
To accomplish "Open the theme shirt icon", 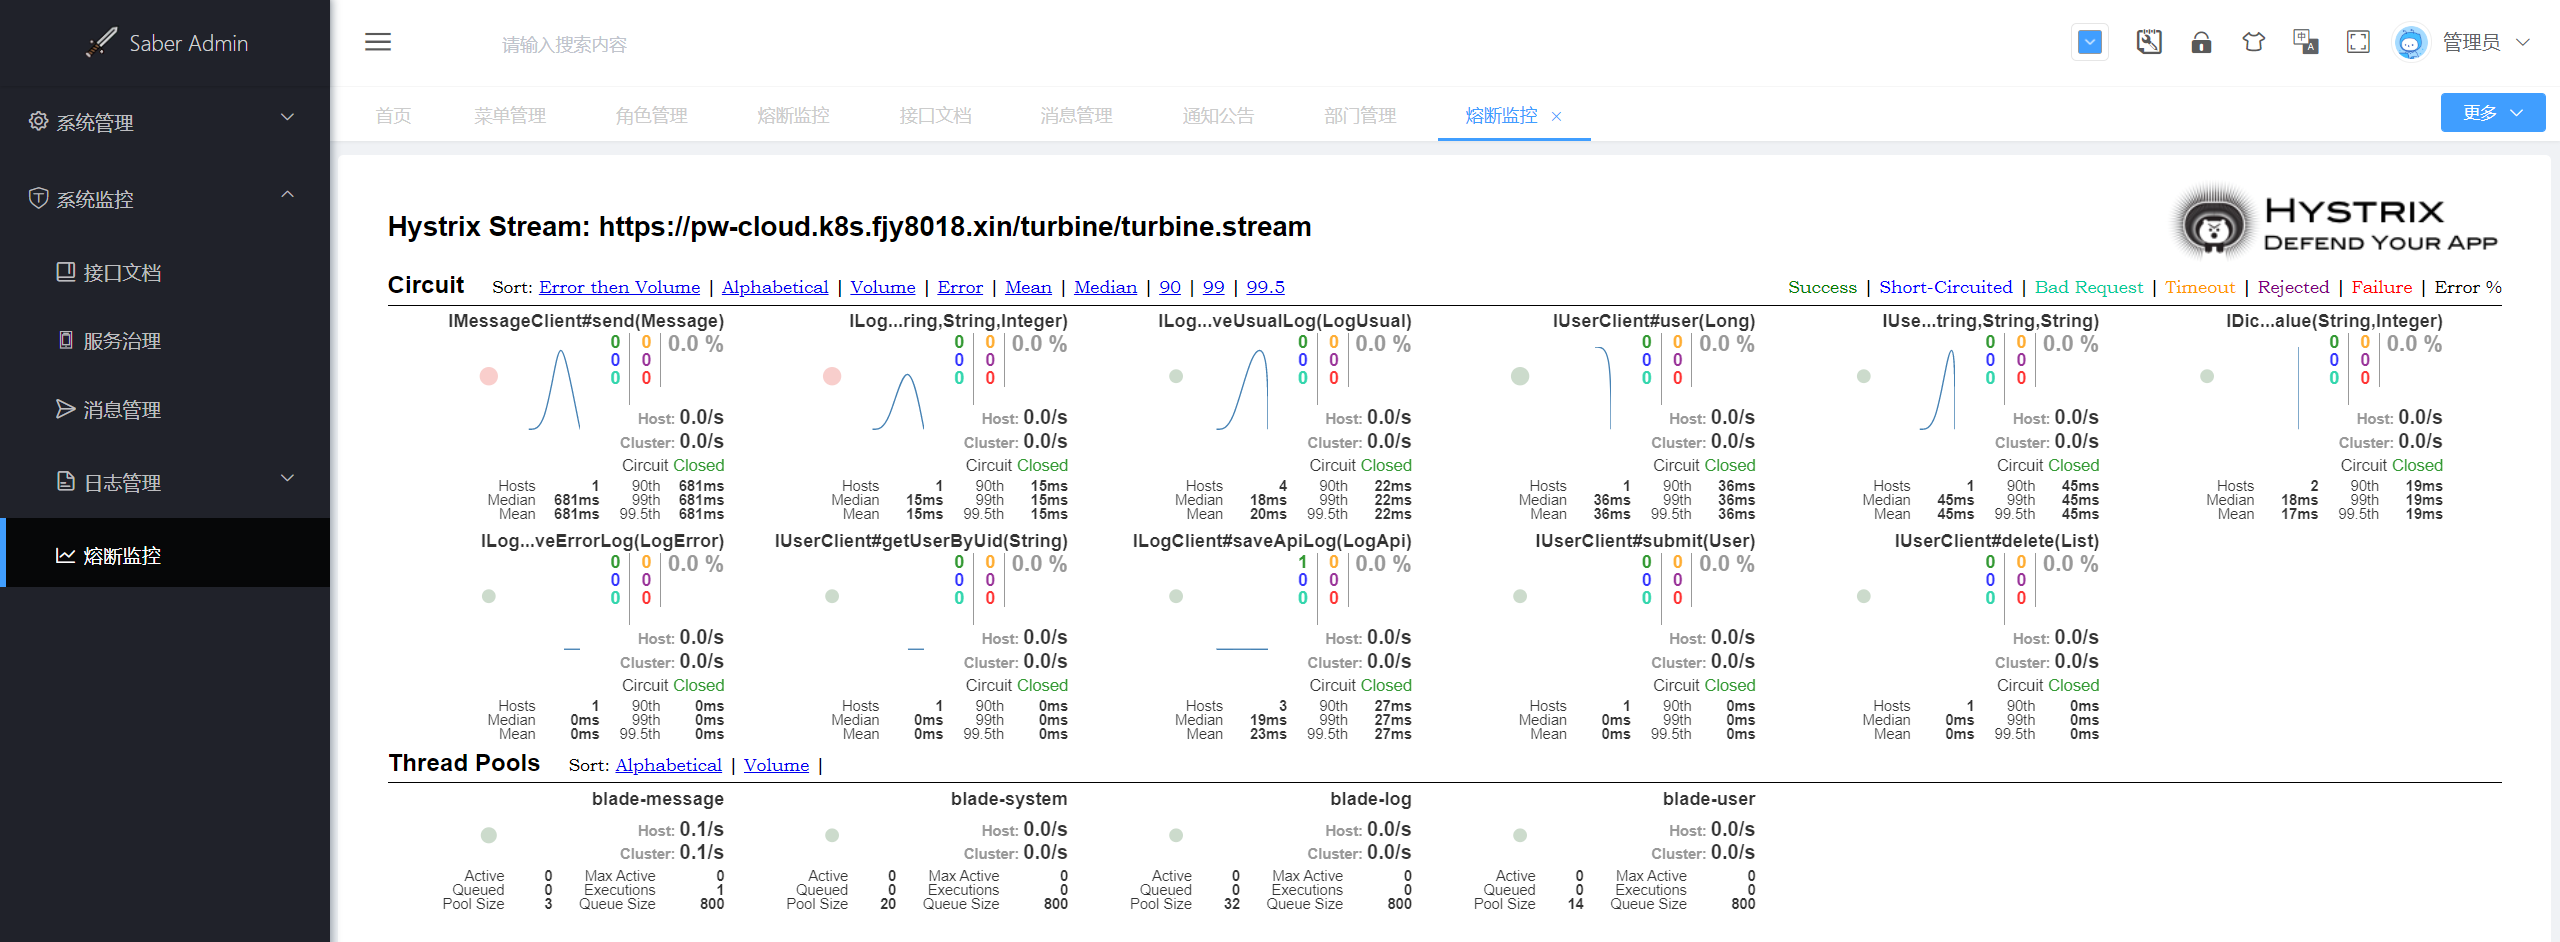I will 2253,42.
